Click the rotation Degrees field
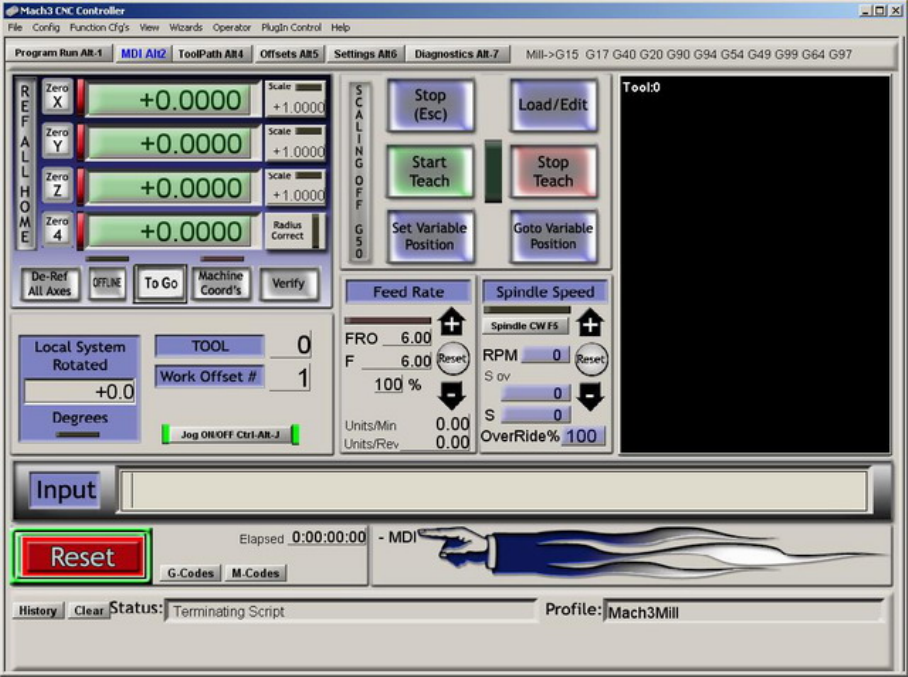This screenshot has height=677, width=908. [x=80, y=391]
